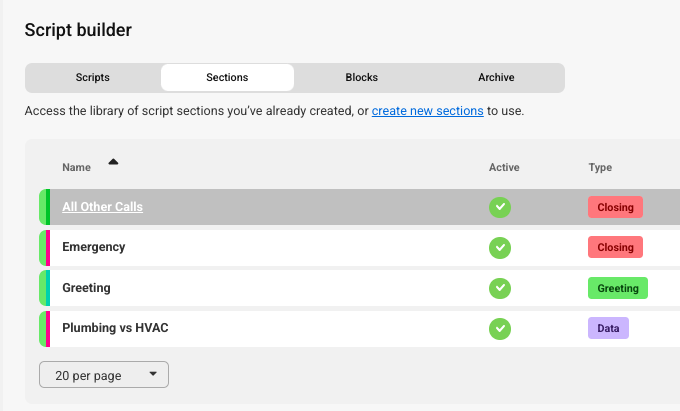The height and width of the screenshot is (411, 680).
Task: Select the Sections tab
Action: pos(227,77)
